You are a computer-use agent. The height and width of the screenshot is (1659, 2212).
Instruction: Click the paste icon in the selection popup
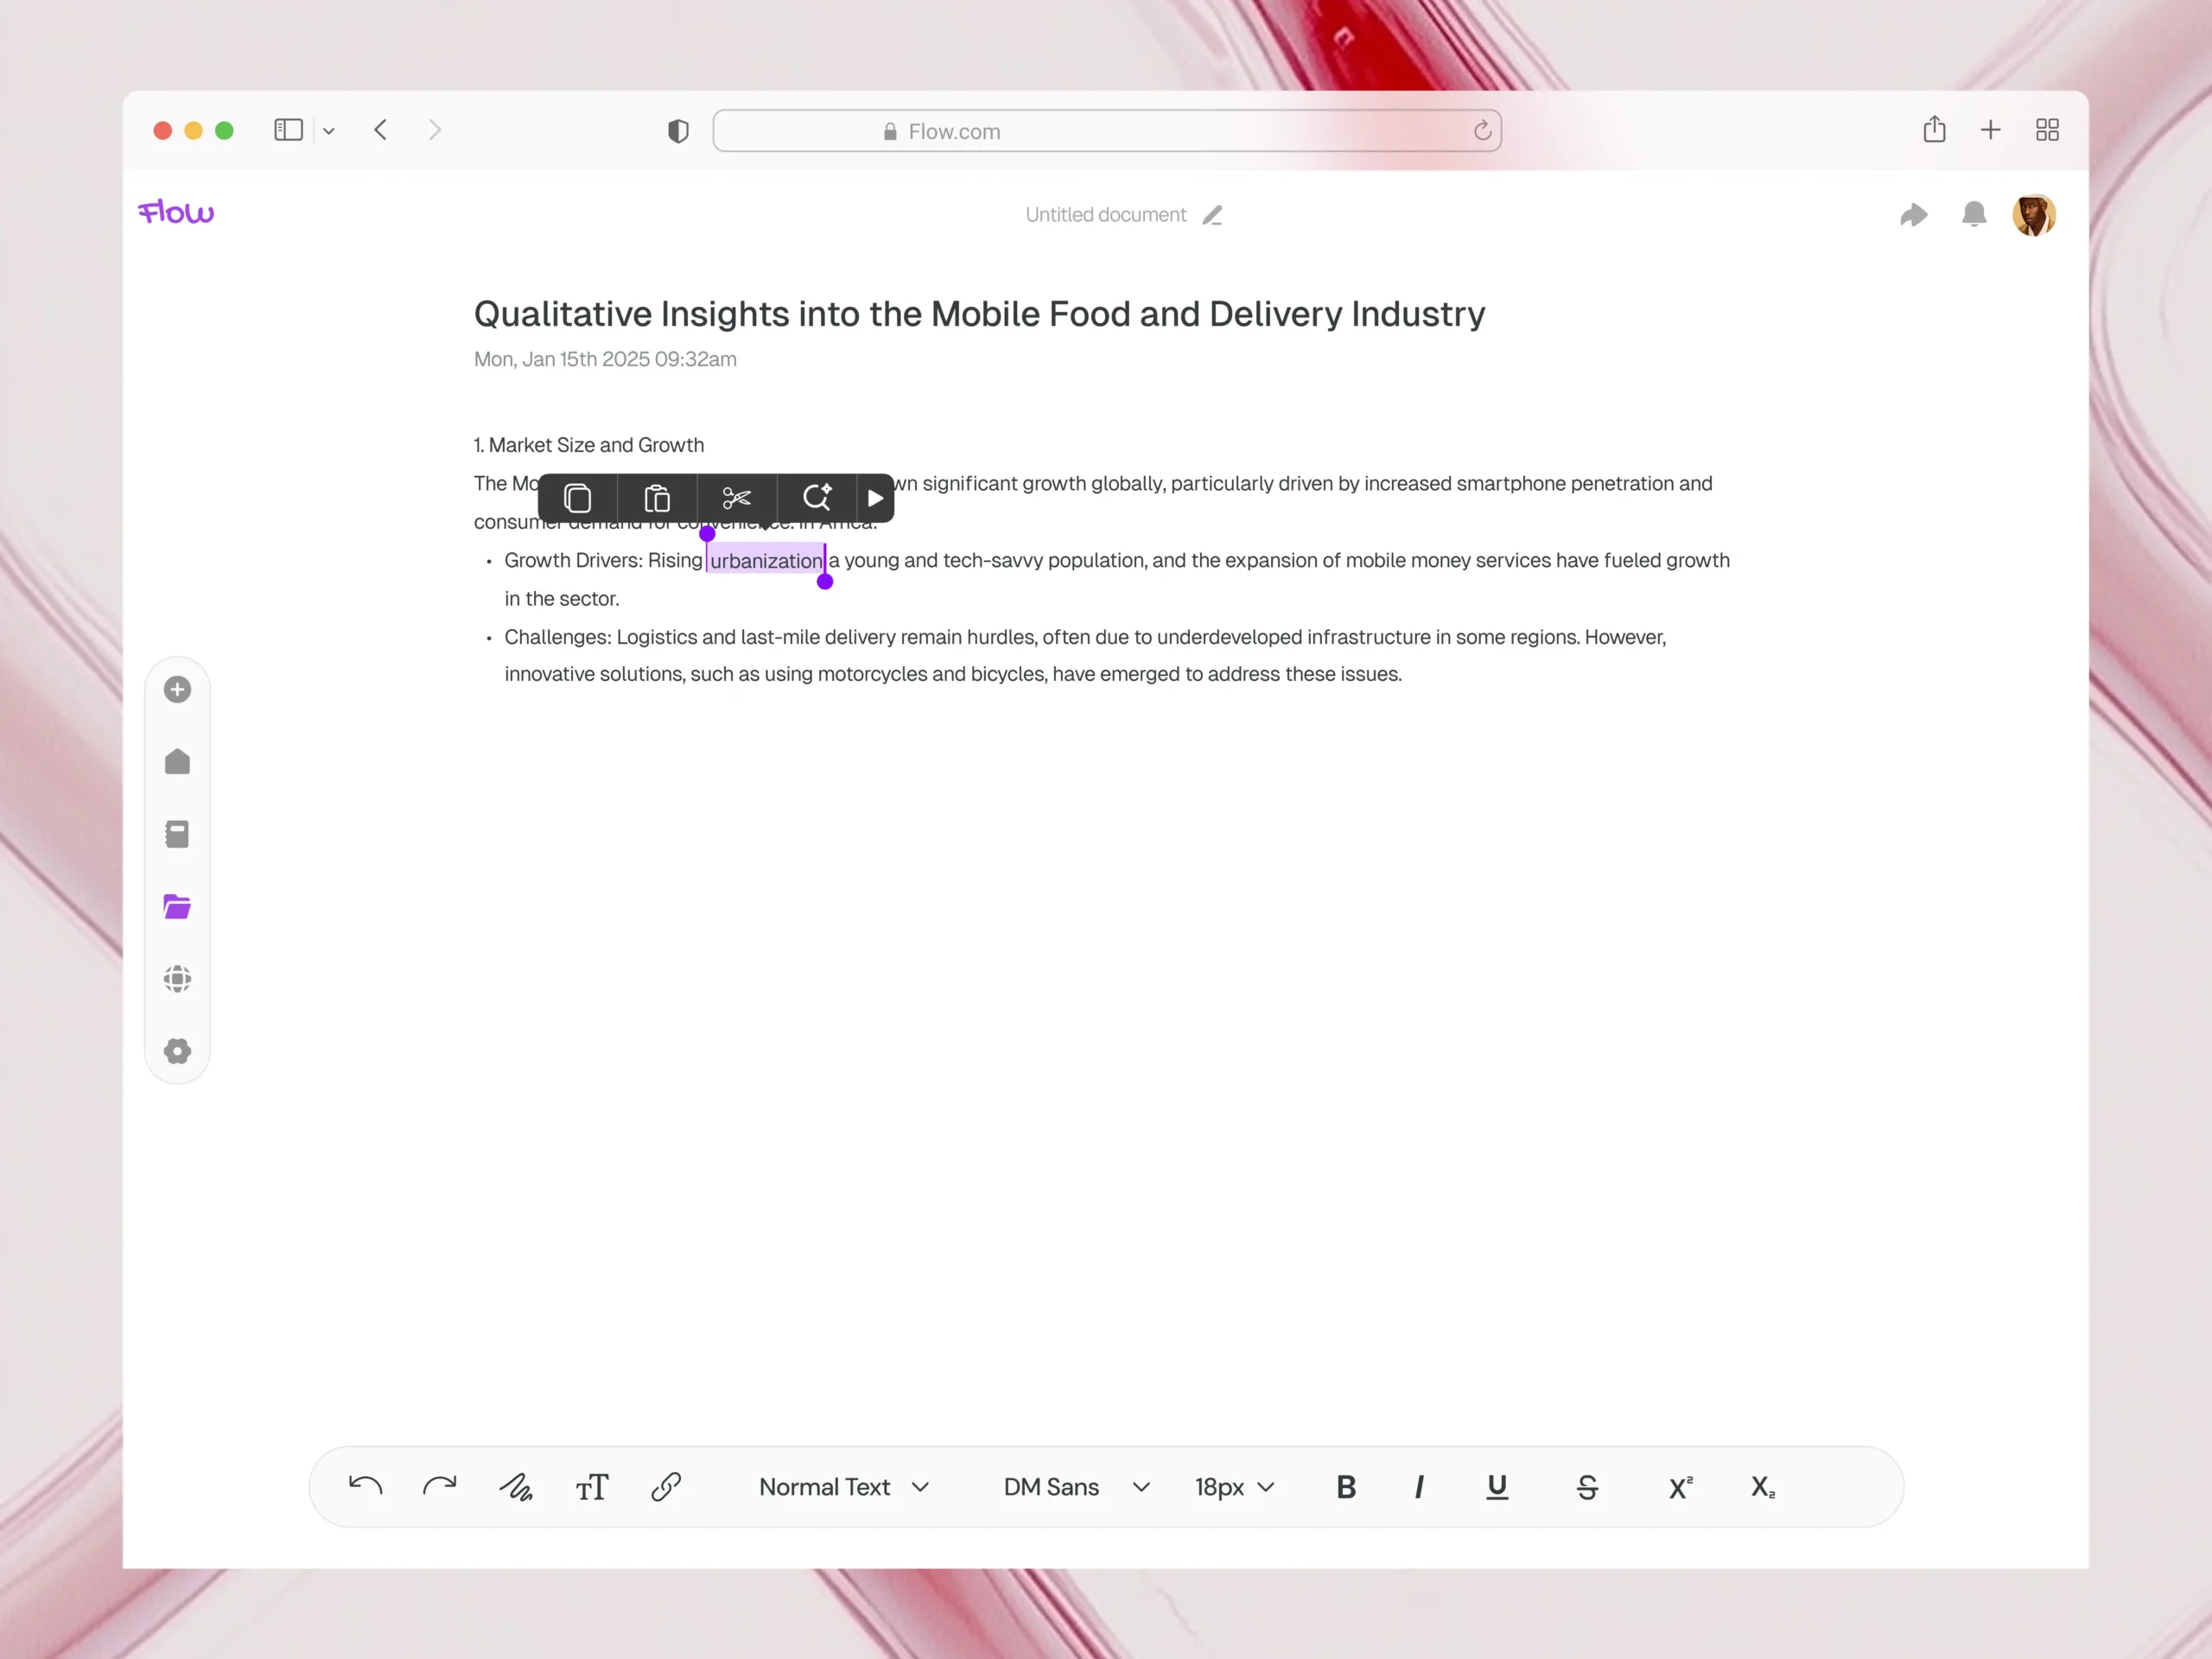click(657, 498)
